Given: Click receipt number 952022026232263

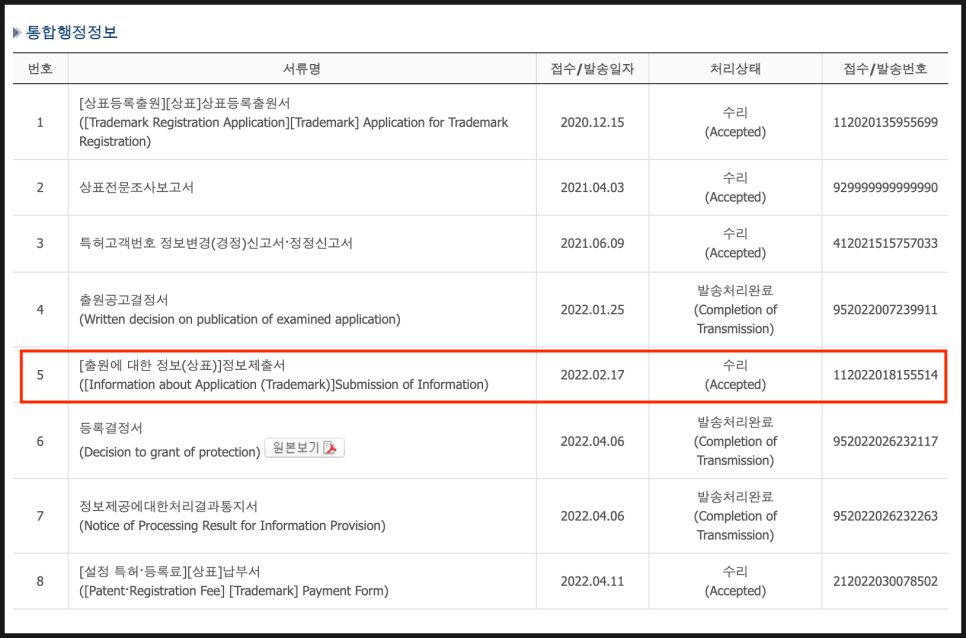Looking at the screenshot, I should click(x=885, y=516).
